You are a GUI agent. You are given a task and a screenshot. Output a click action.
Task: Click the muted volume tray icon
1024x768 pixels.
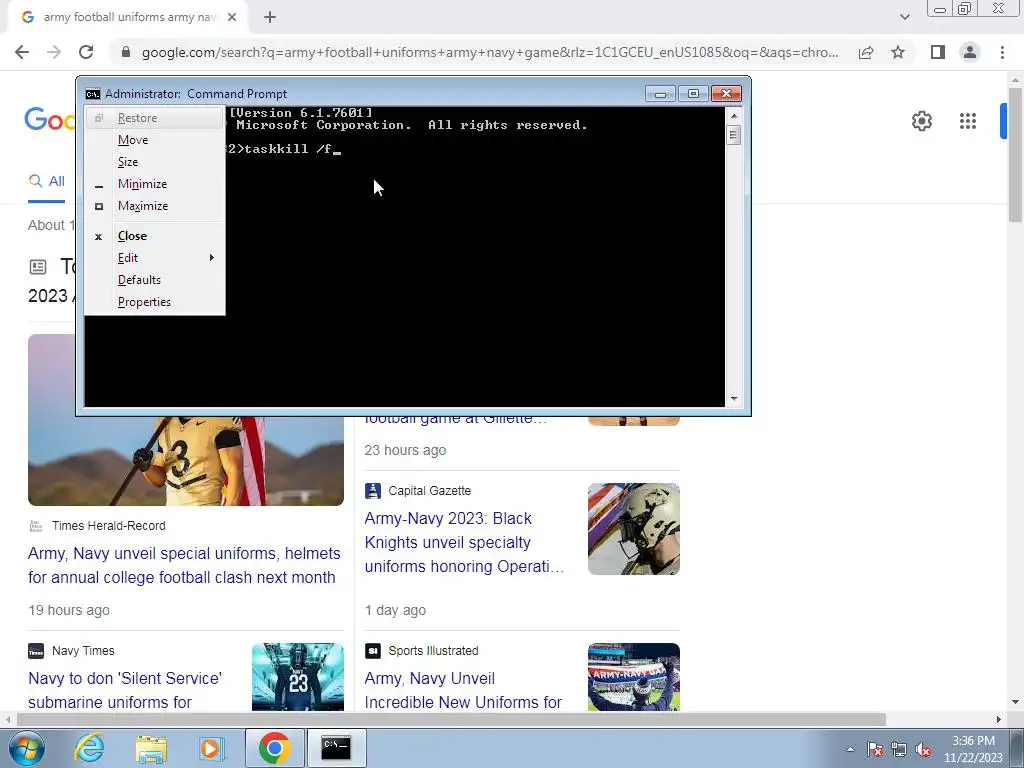(923, 750)
